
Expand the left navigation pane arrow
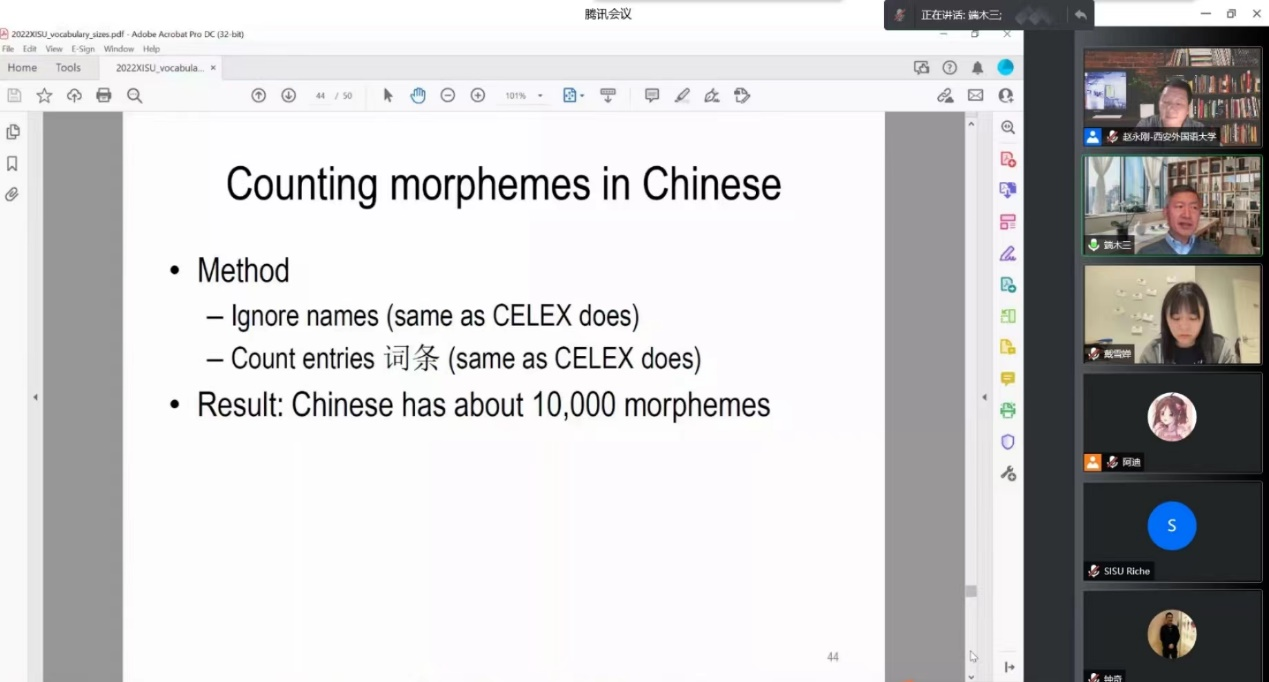click(x=35, y=397)
